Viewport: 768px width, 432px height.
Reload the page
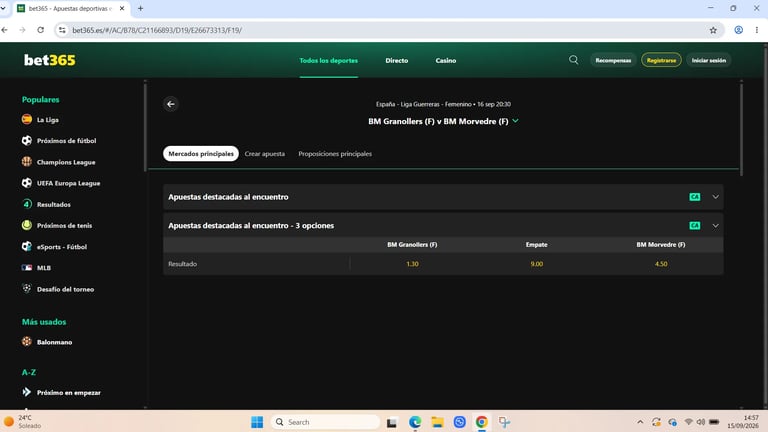pyautogui.click(x=41, y=30)
